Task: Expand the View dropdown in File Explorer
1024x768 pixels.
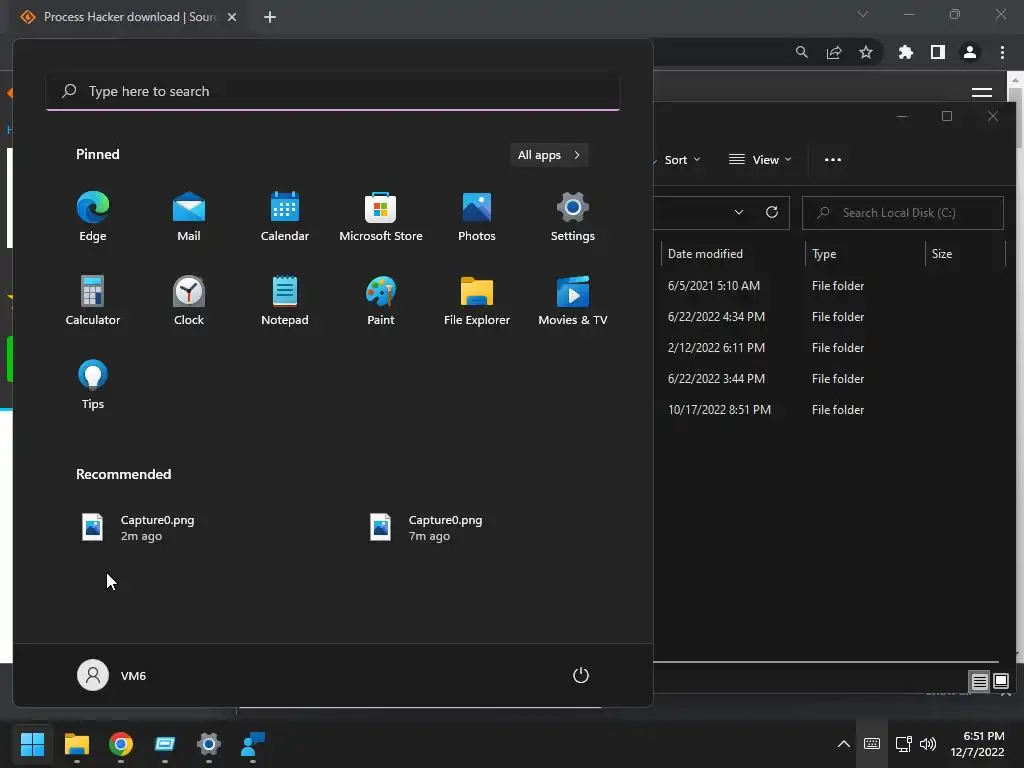Action: (x=760, y=160)
